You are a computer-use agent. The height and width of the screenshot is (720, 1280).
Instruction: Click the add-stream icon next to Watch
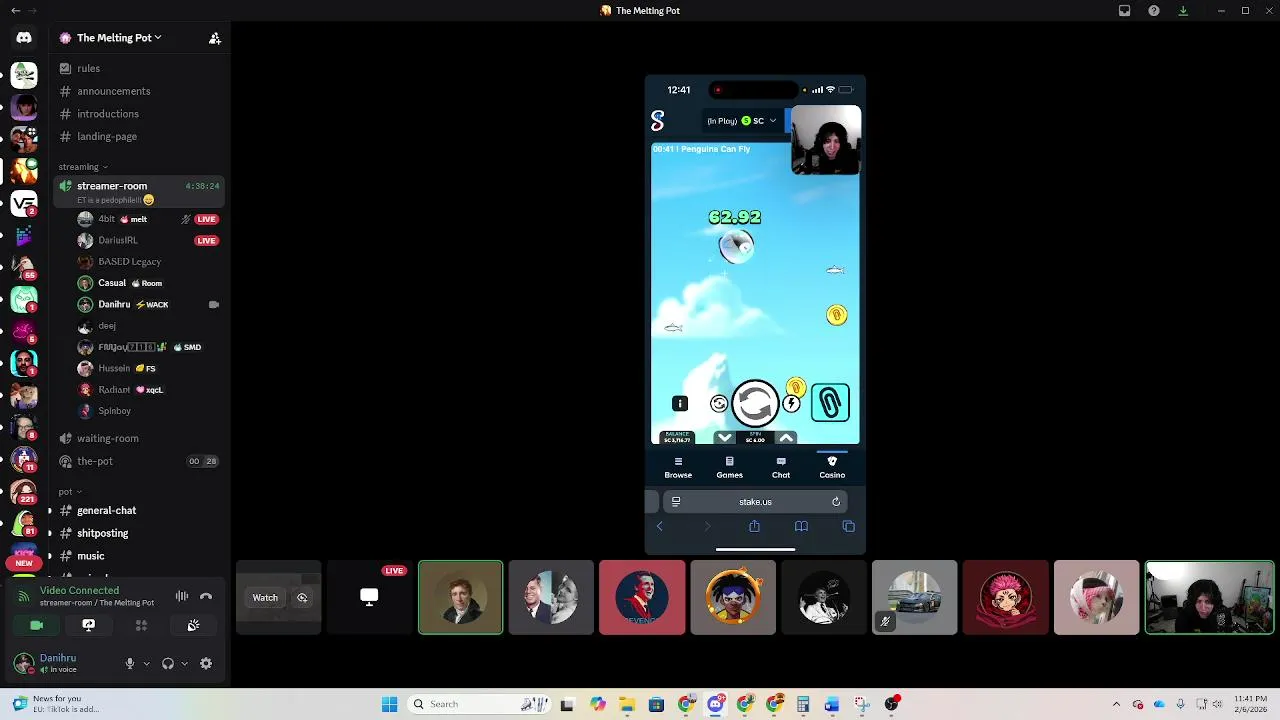pos(302,598)
